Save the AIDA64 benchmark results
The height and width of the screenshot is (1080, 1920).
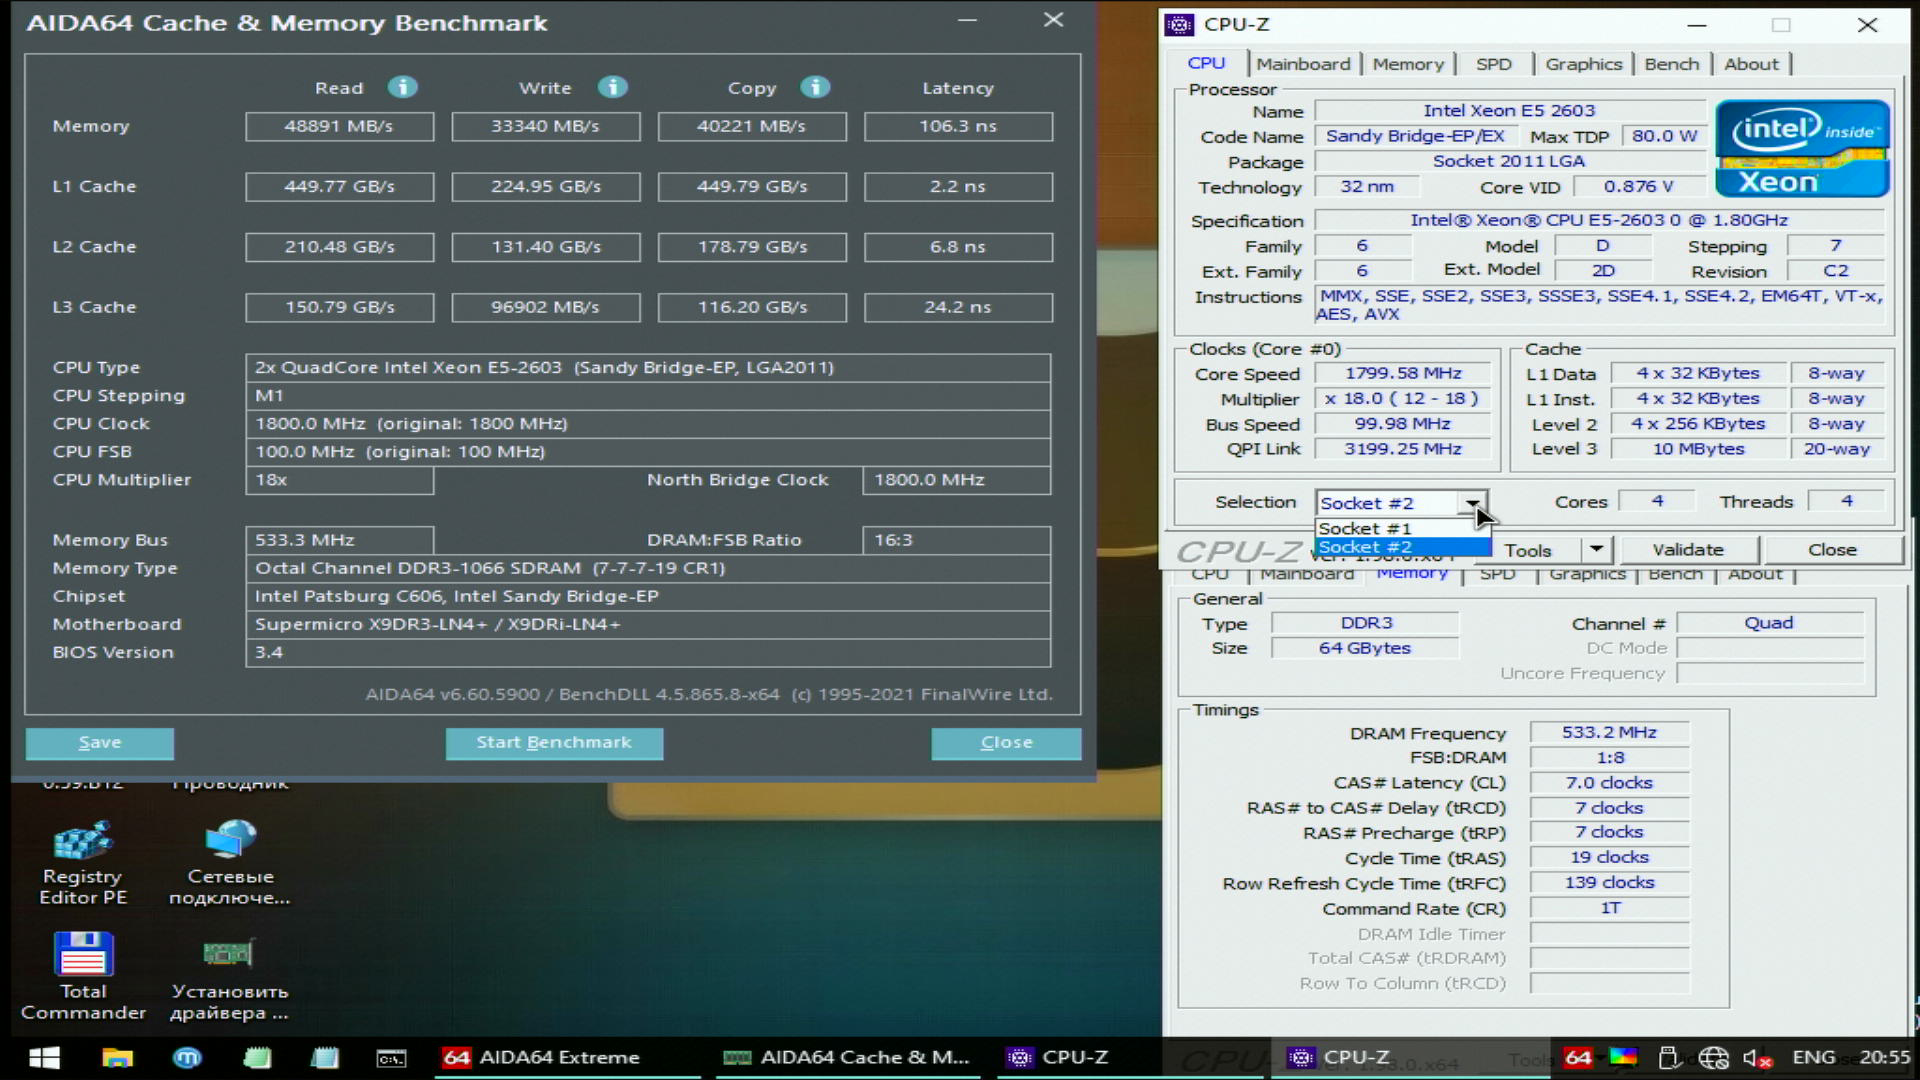(x=99, y=742)
